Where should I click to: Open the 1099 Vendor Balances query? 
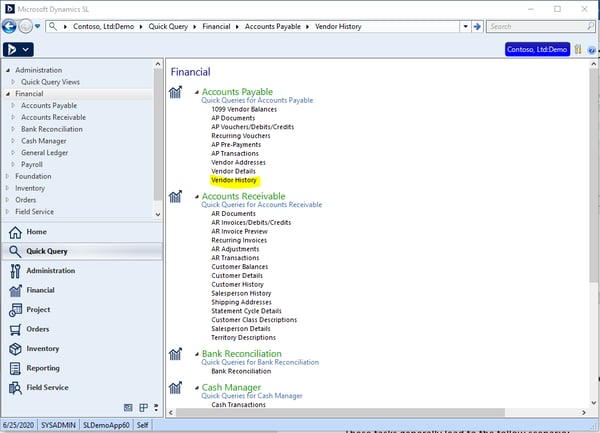[244, 109]
